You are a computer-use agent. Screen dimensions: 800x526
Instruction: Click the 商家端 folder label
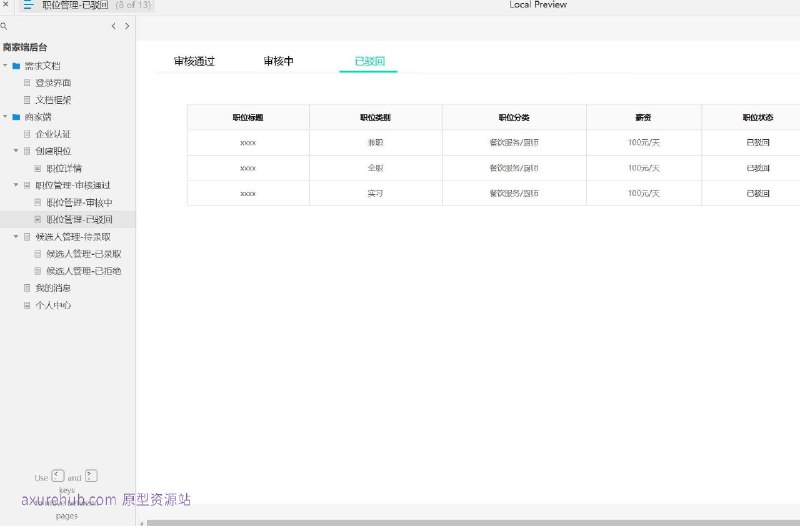38,117
